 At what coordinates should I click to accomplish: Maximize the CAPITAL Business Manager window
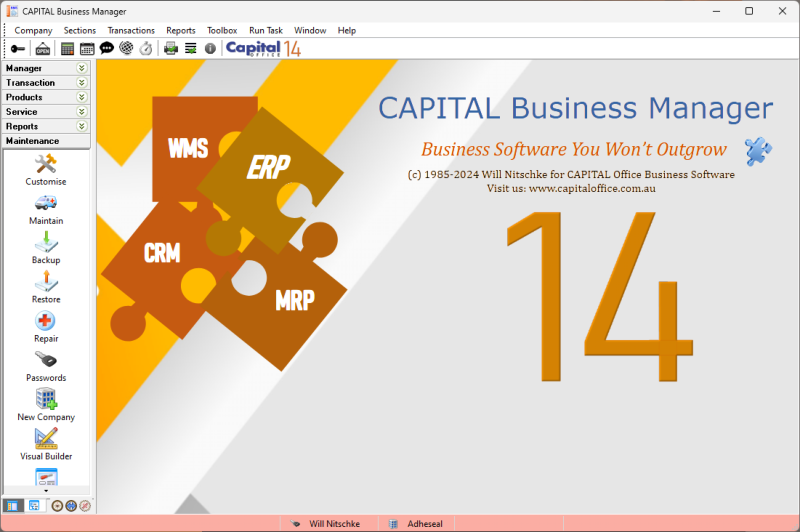tap(749, 11)
